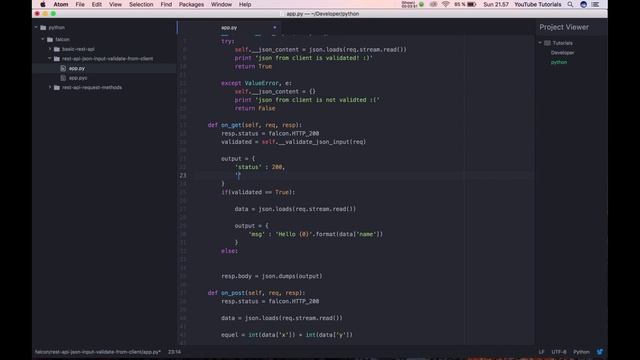The image size is (640, 360).
Task: Click the Sun 21.57 clock
Action: 496,4
